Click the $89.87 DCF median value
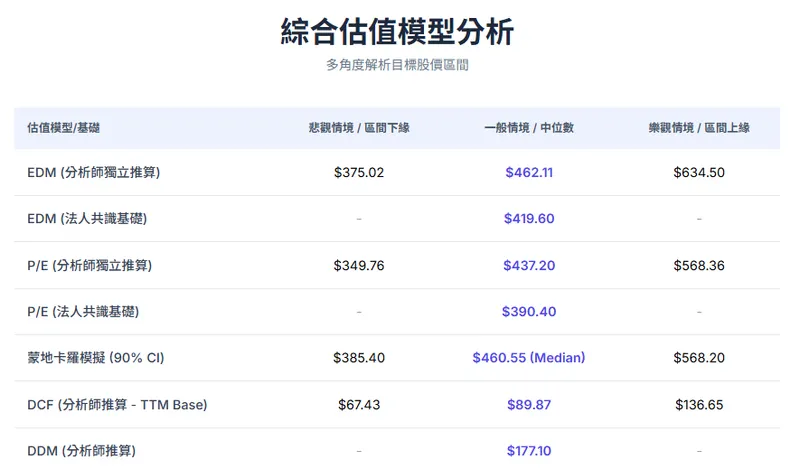This screenshot has height=468, width=800. [529, 404]
